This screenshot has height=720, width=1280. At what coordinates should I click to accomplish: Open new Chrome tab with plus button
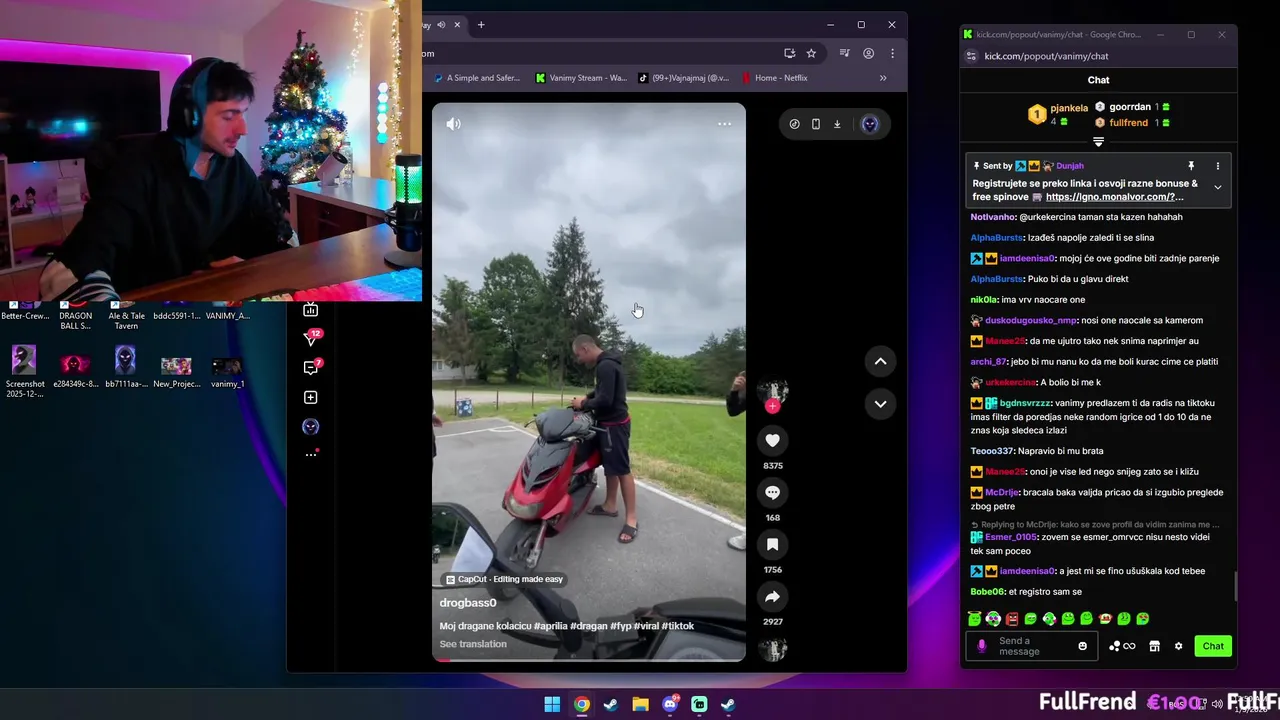(x=481, y=24)
